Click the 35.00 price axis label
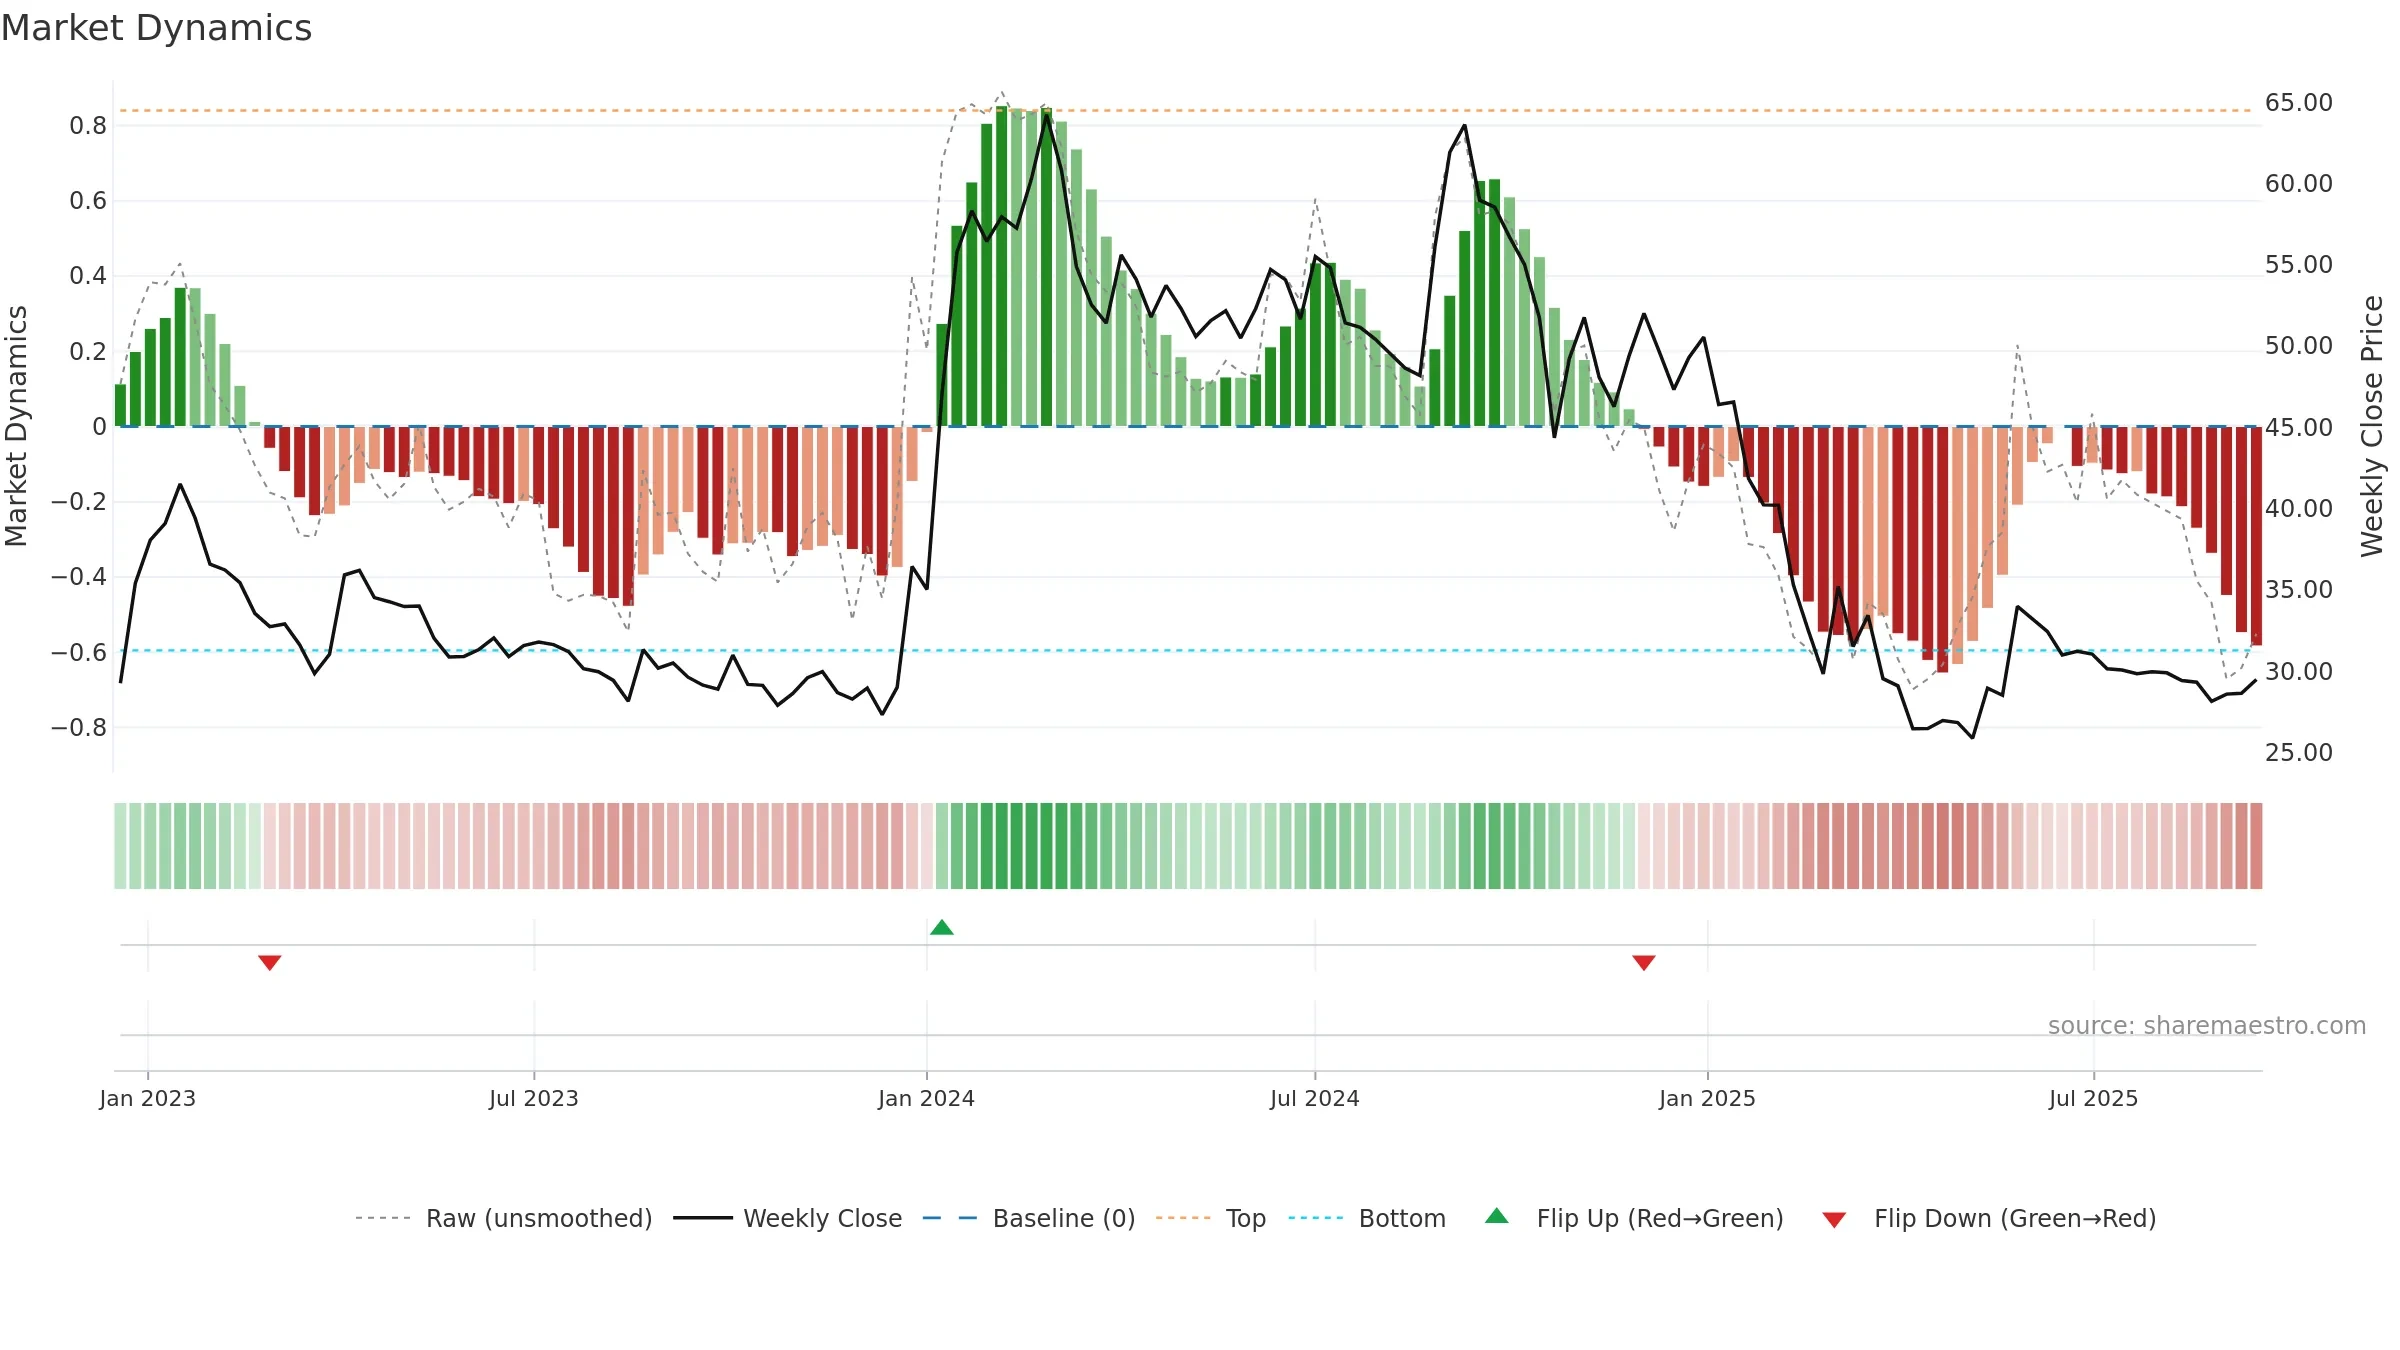 2299,590
